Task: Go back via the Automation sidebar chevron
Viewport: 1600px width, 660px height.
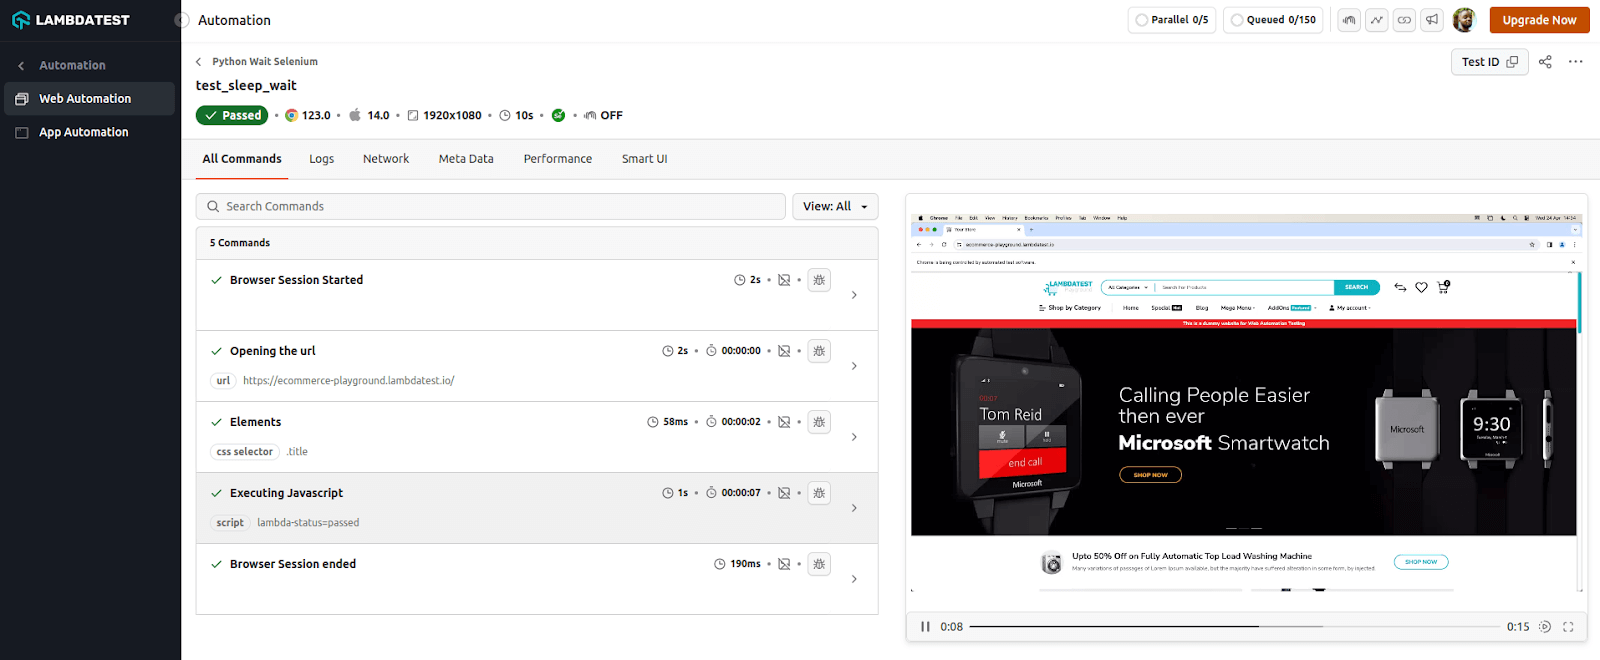Action: pos(22,66)
